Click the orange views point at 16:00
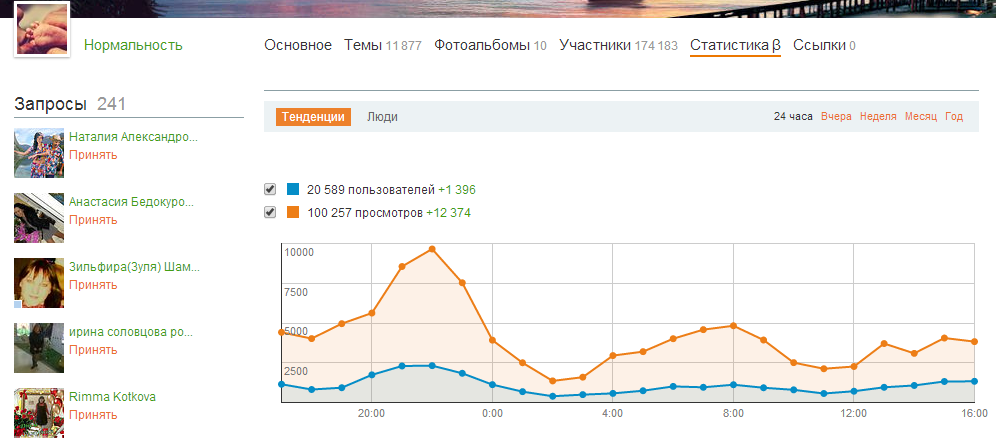This screenshot has height=442, width=996. tap(974, 342)
